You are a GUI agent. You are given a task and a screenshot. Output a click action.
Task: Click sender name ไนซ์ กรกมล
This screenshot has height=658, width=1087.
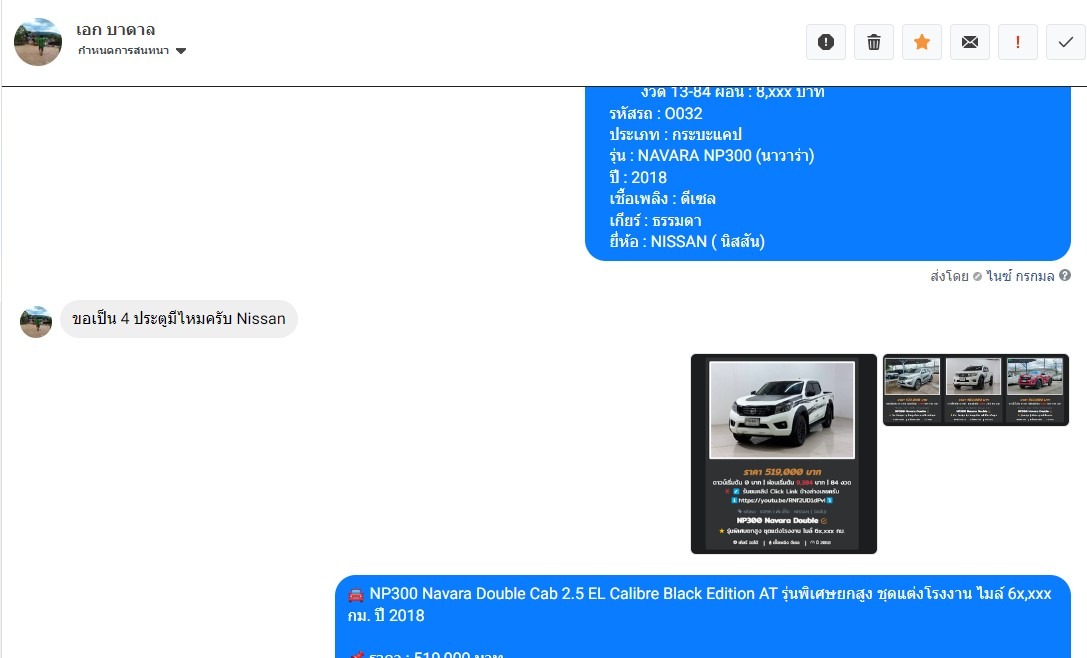pos(1020,276)
